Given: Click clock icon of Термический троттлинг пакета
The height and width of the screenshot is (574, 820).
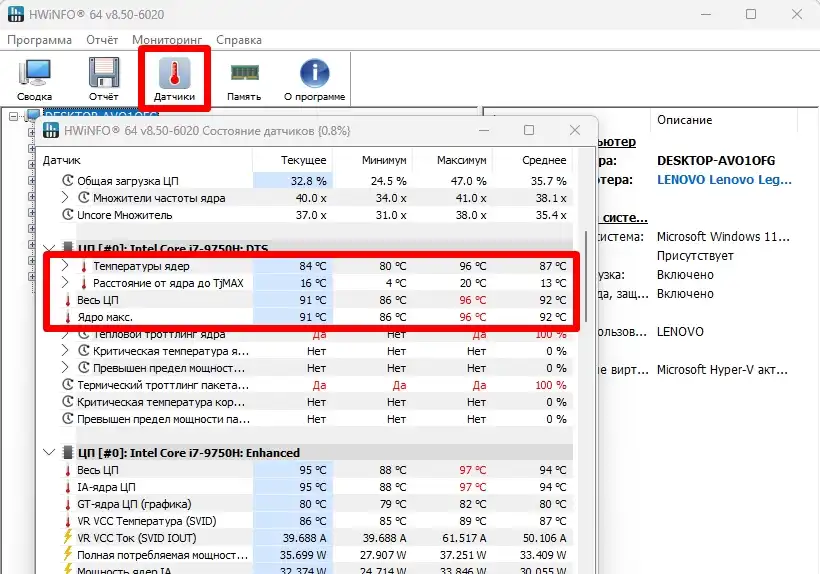Looking at the screenshot, I should (x=67, y=385).
